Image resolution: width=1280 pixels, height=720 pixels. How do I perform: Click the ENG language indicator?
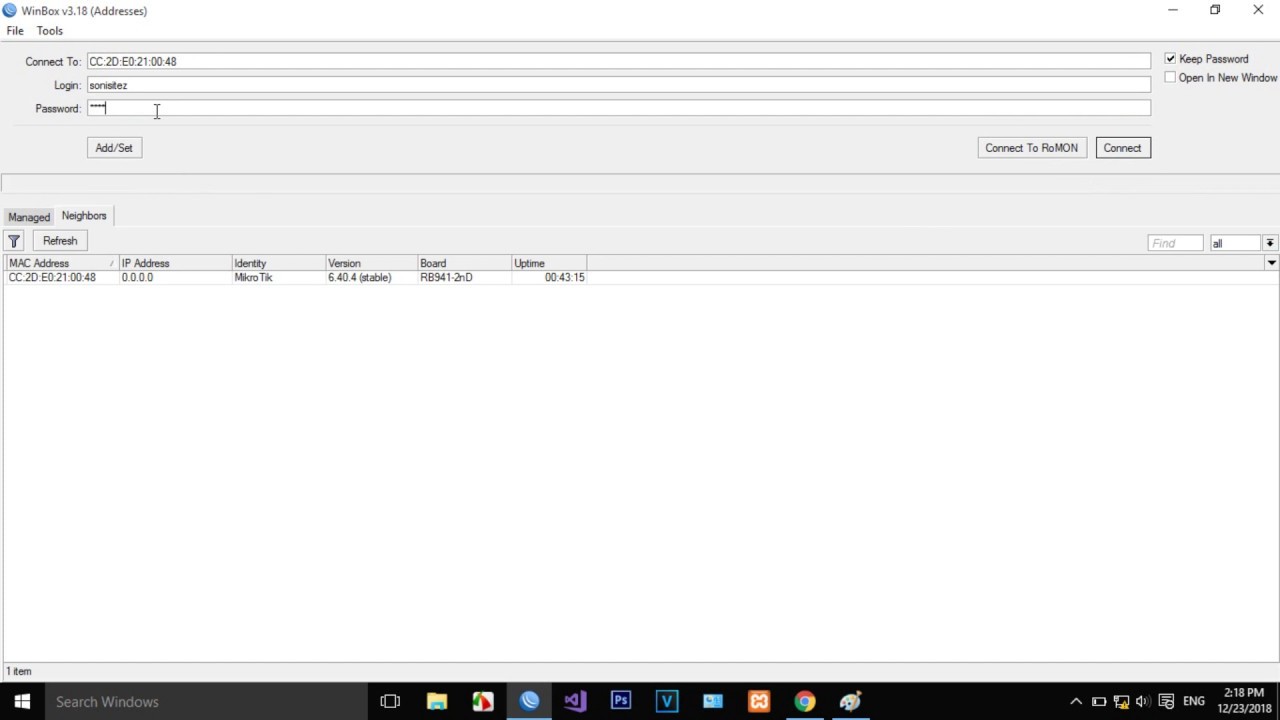pos(1194,701)
